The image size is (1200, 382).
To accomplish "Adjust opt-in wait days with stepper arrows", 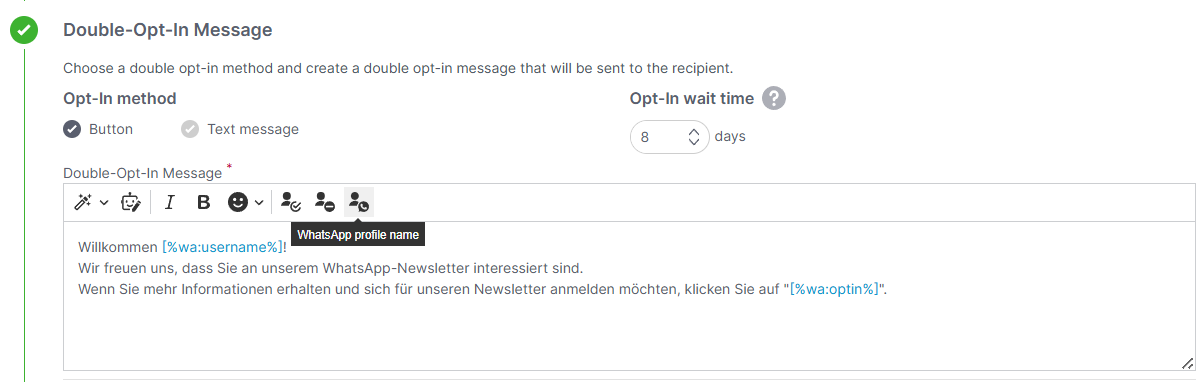I will coord(694,137).
